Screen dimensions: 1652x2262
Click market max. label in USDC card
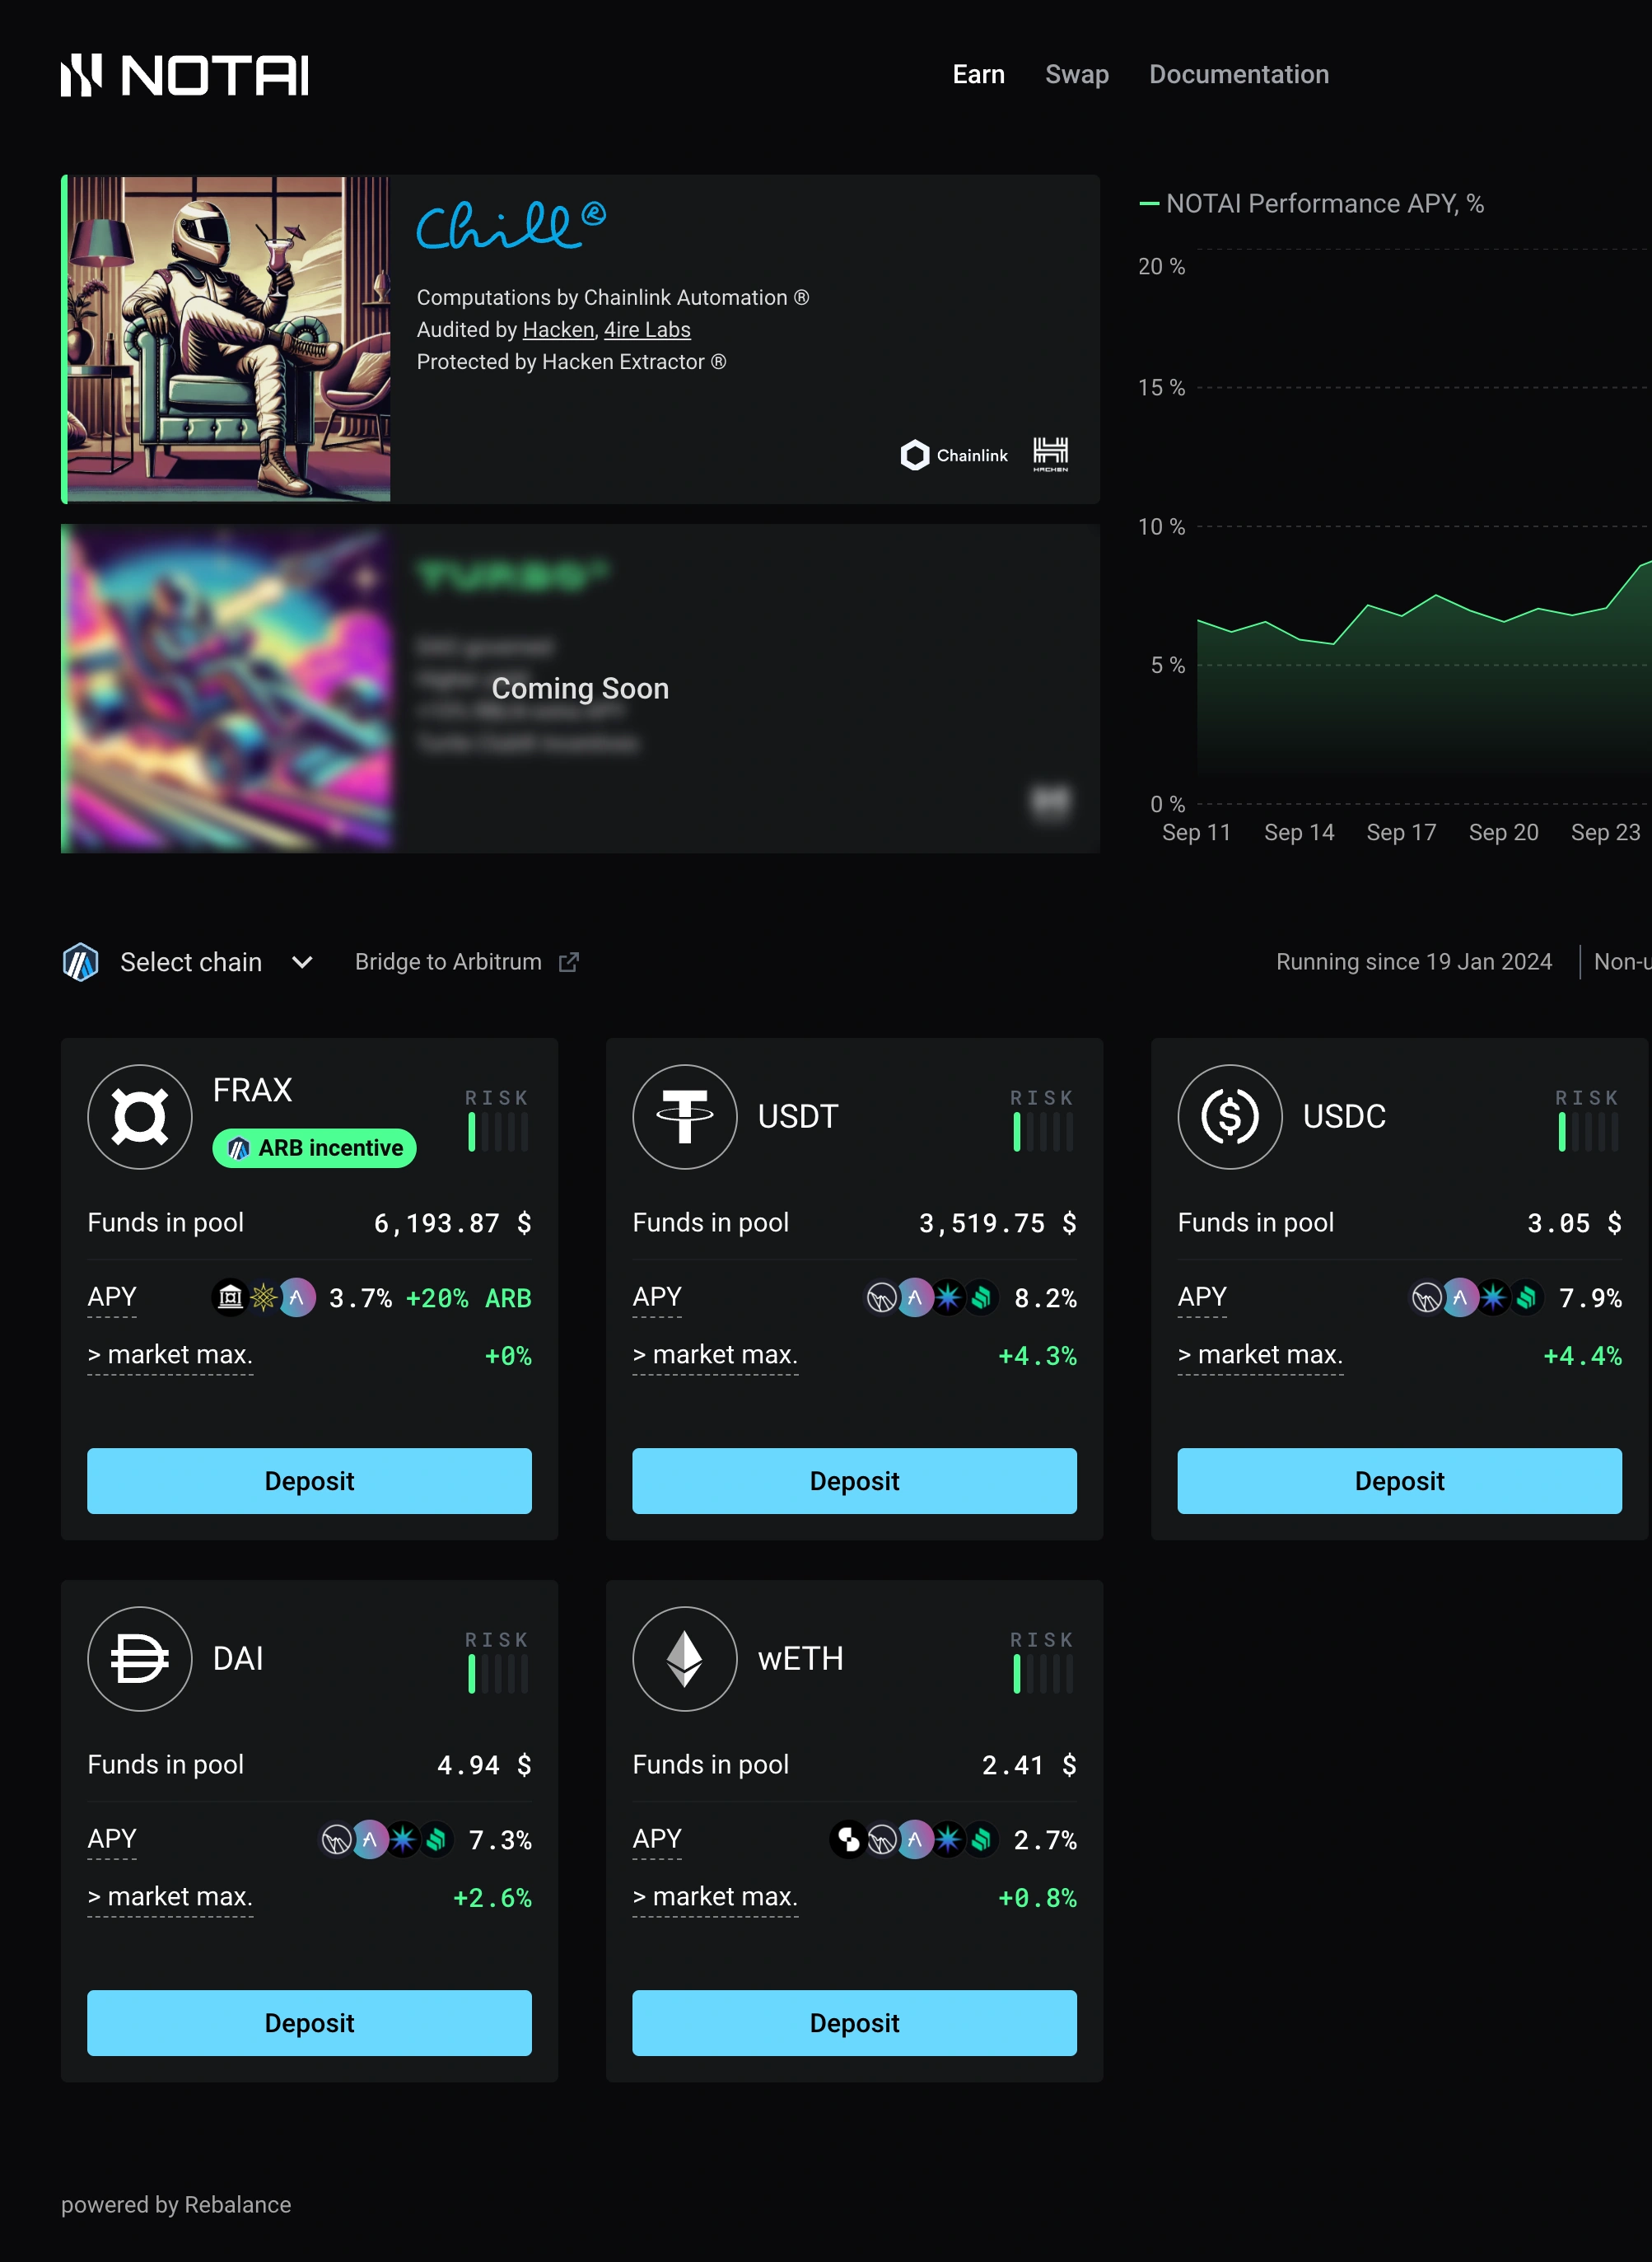pos(1260,1355)
